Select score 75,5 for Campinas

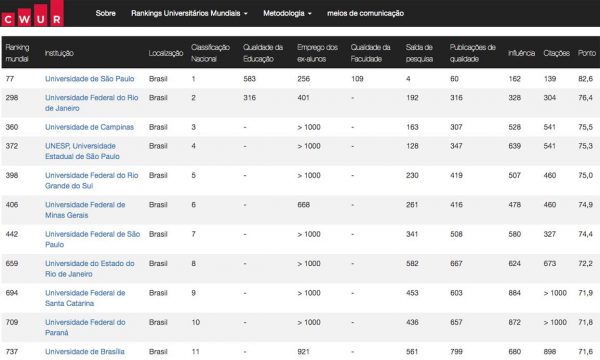point(585,127)
